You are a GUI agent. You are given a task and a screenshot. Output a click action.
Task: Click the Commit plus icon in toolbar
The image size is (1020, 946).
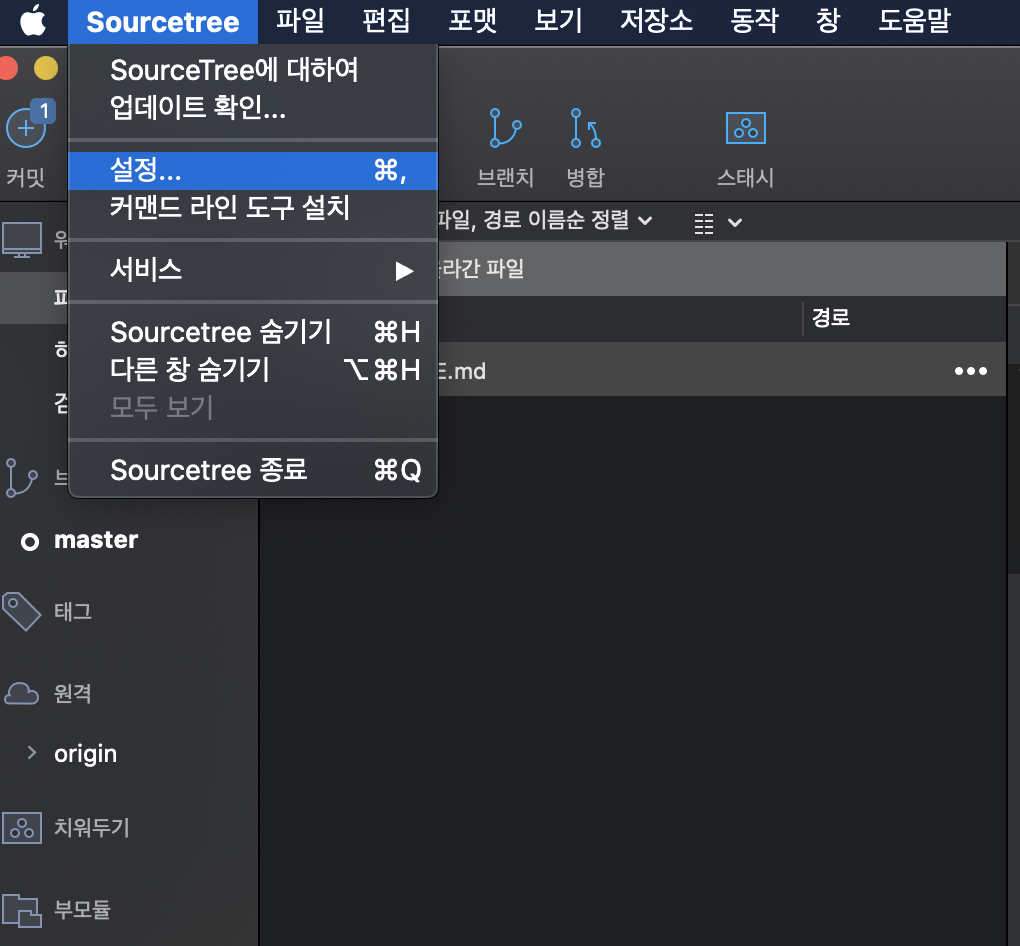click(x=26, y=128)
